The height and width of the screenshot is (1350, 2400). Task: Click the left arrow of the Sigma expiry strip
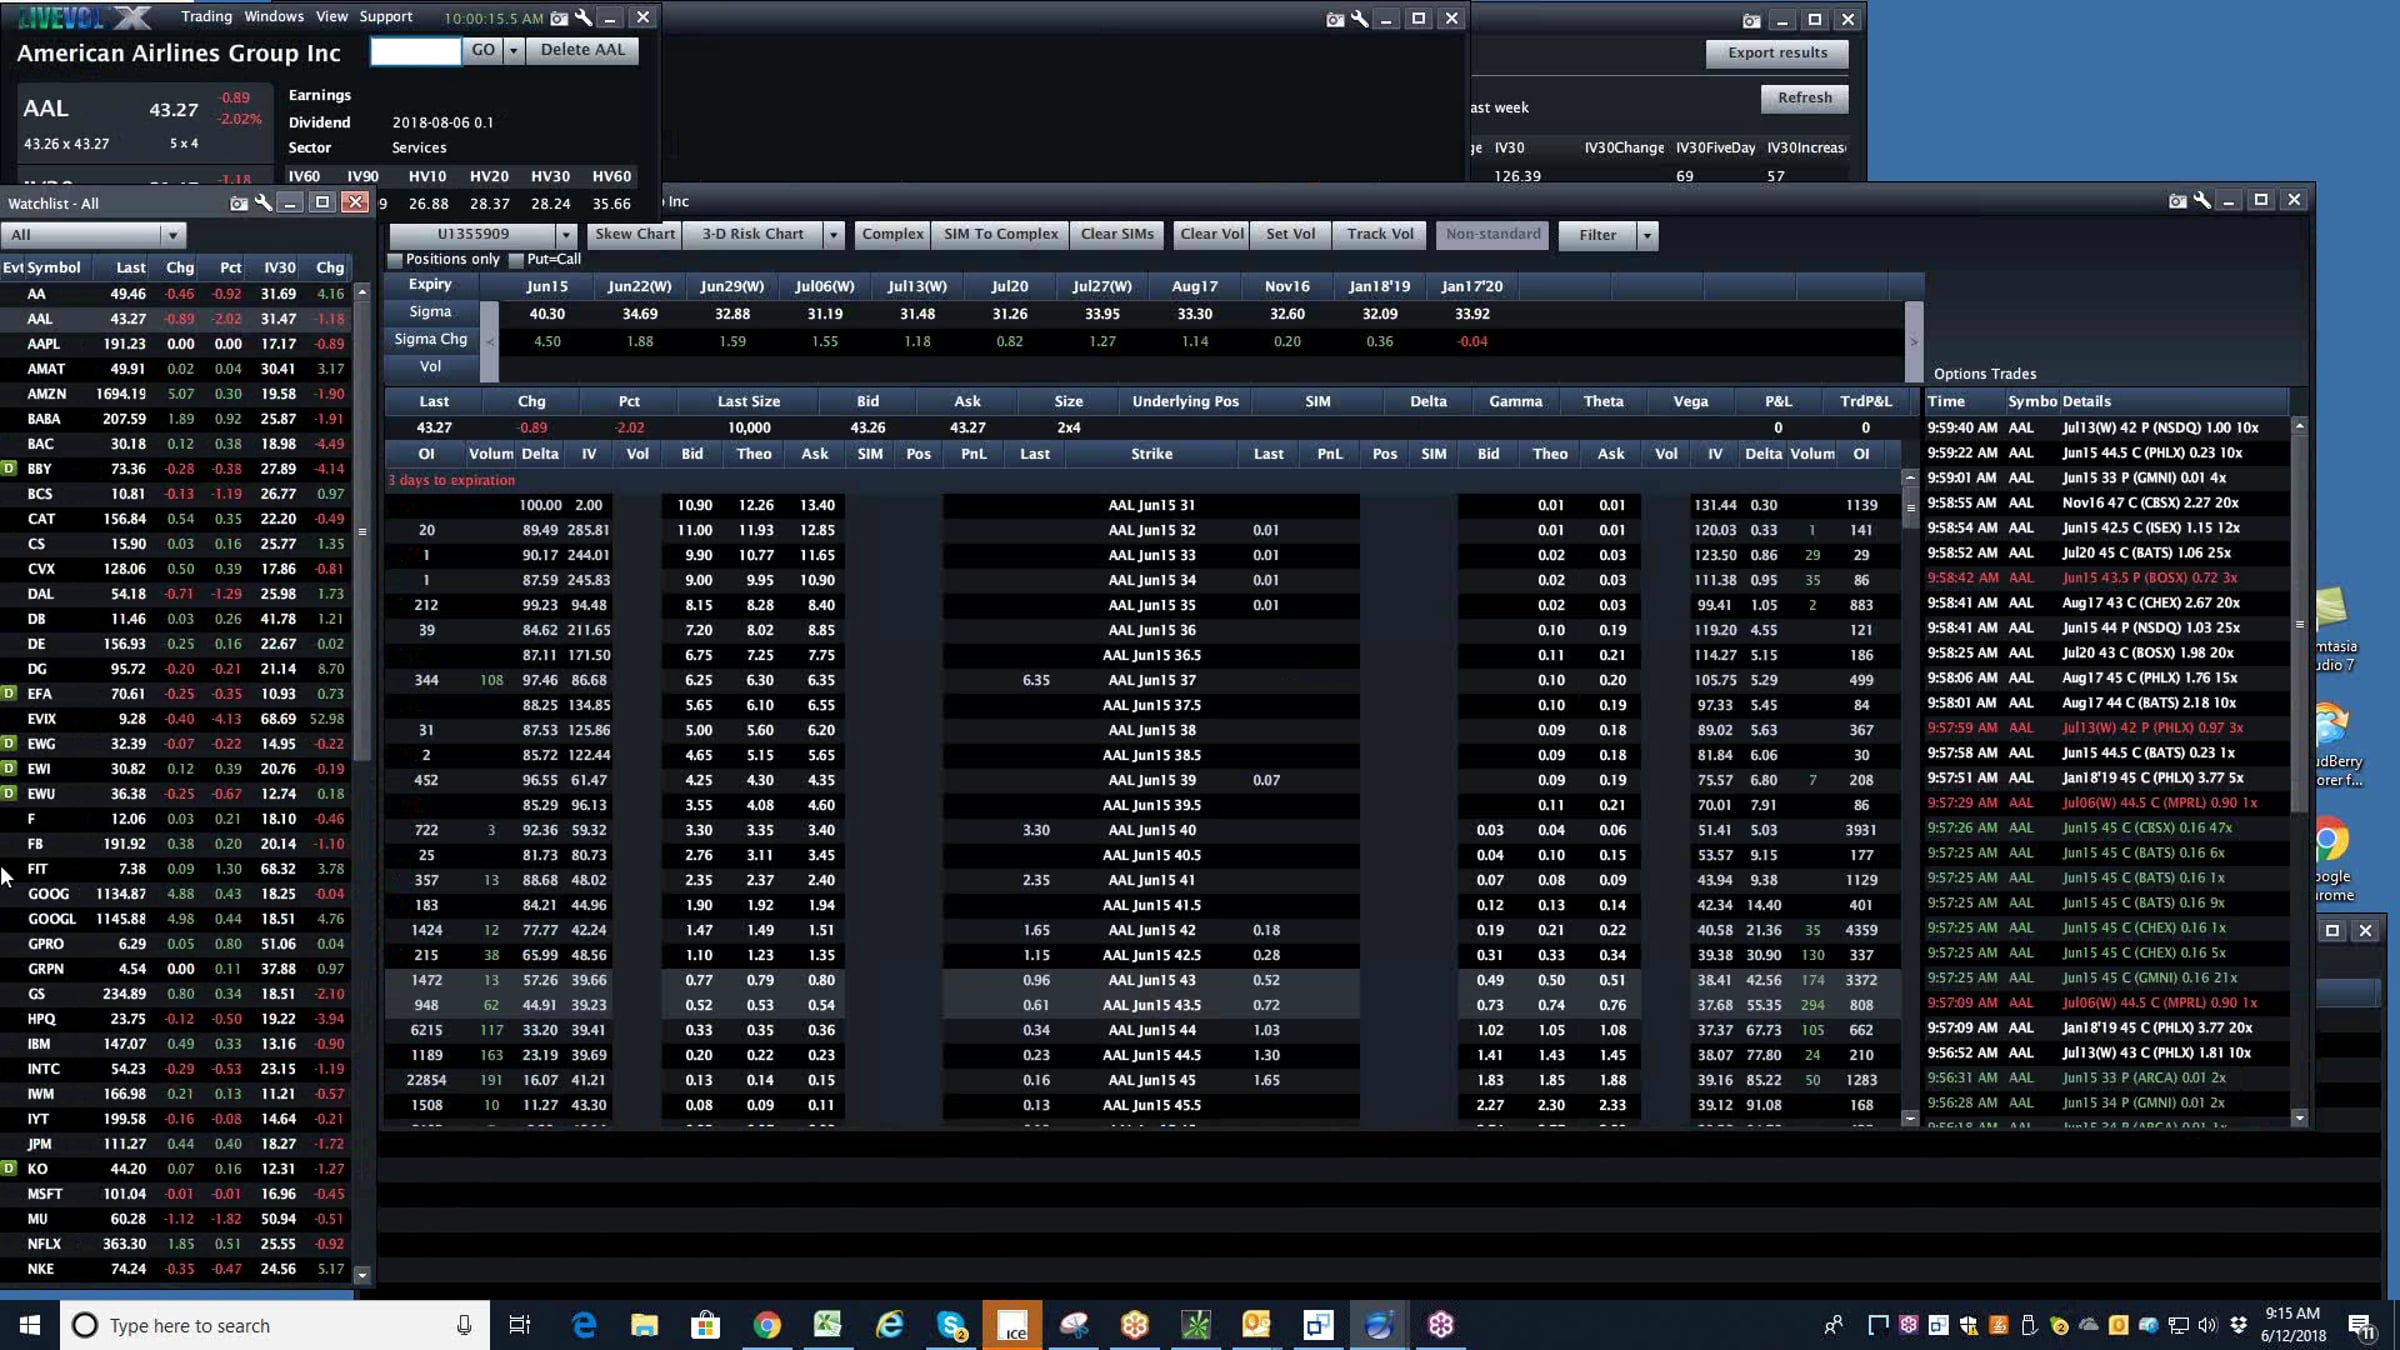click(x=490, y=342)
